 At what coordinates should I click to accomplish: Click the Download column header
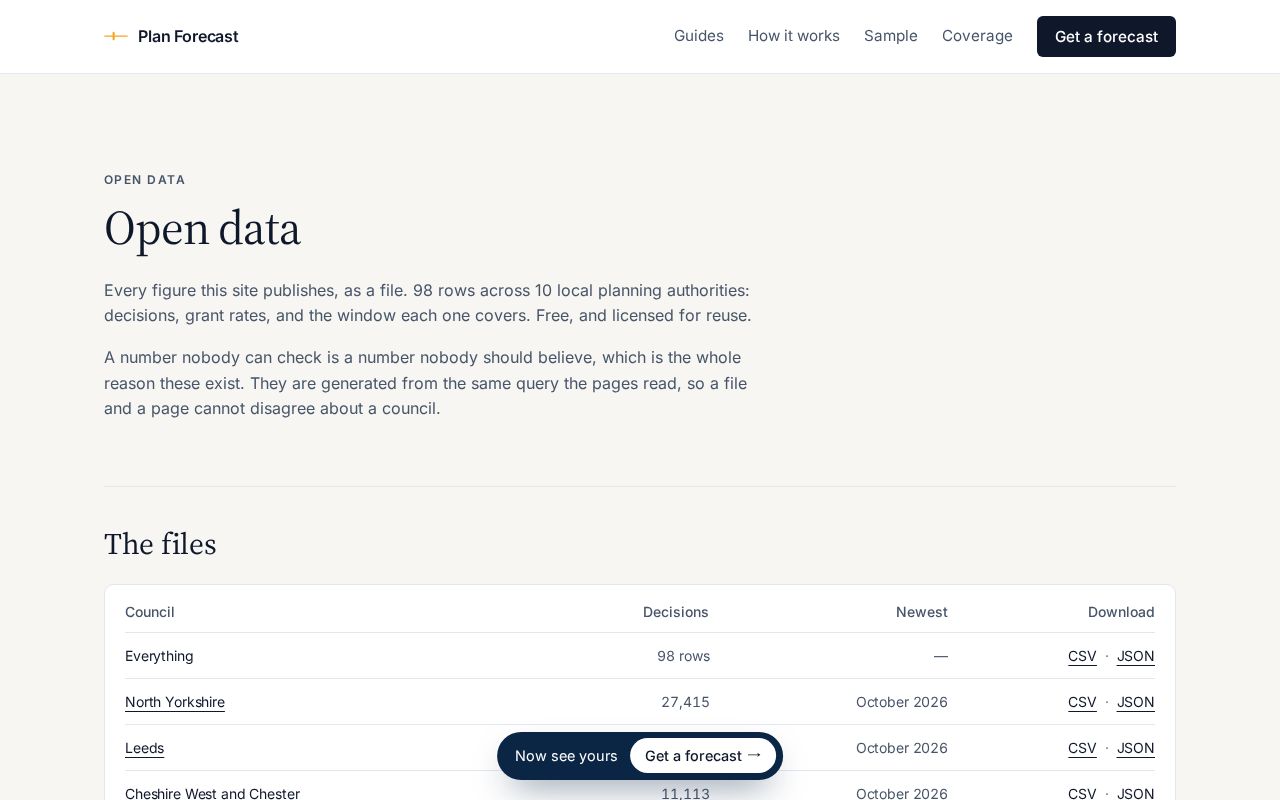click(1121, 612)
